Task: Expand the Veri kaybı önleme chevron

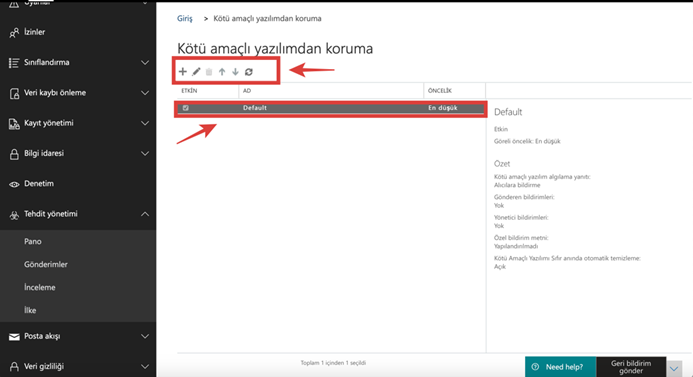Action: coord(145,93)
